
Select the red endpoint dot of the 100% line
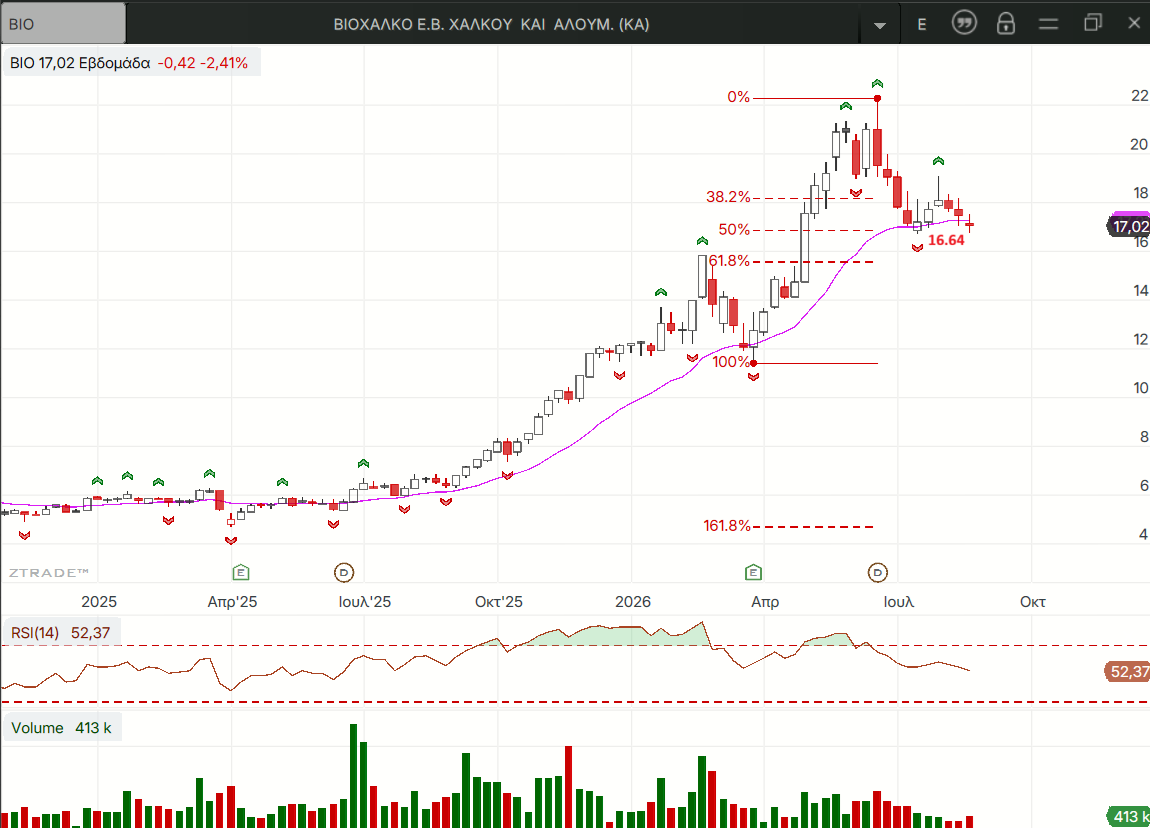point(753,364)
